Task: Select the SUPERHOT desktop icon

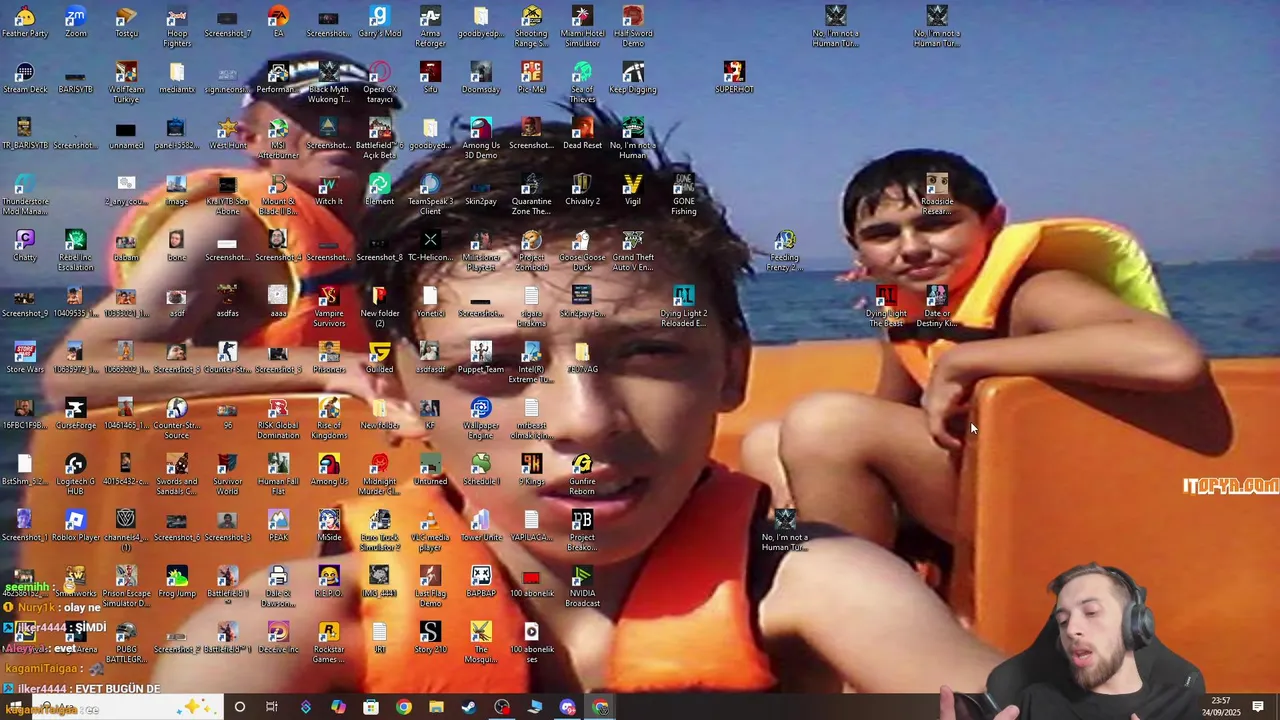Action: 734,78
